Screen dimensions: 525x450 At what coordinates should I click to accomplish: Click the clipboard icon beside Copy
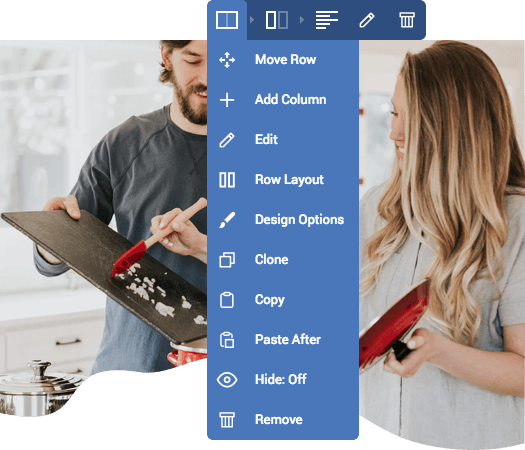tap(227, 300)
